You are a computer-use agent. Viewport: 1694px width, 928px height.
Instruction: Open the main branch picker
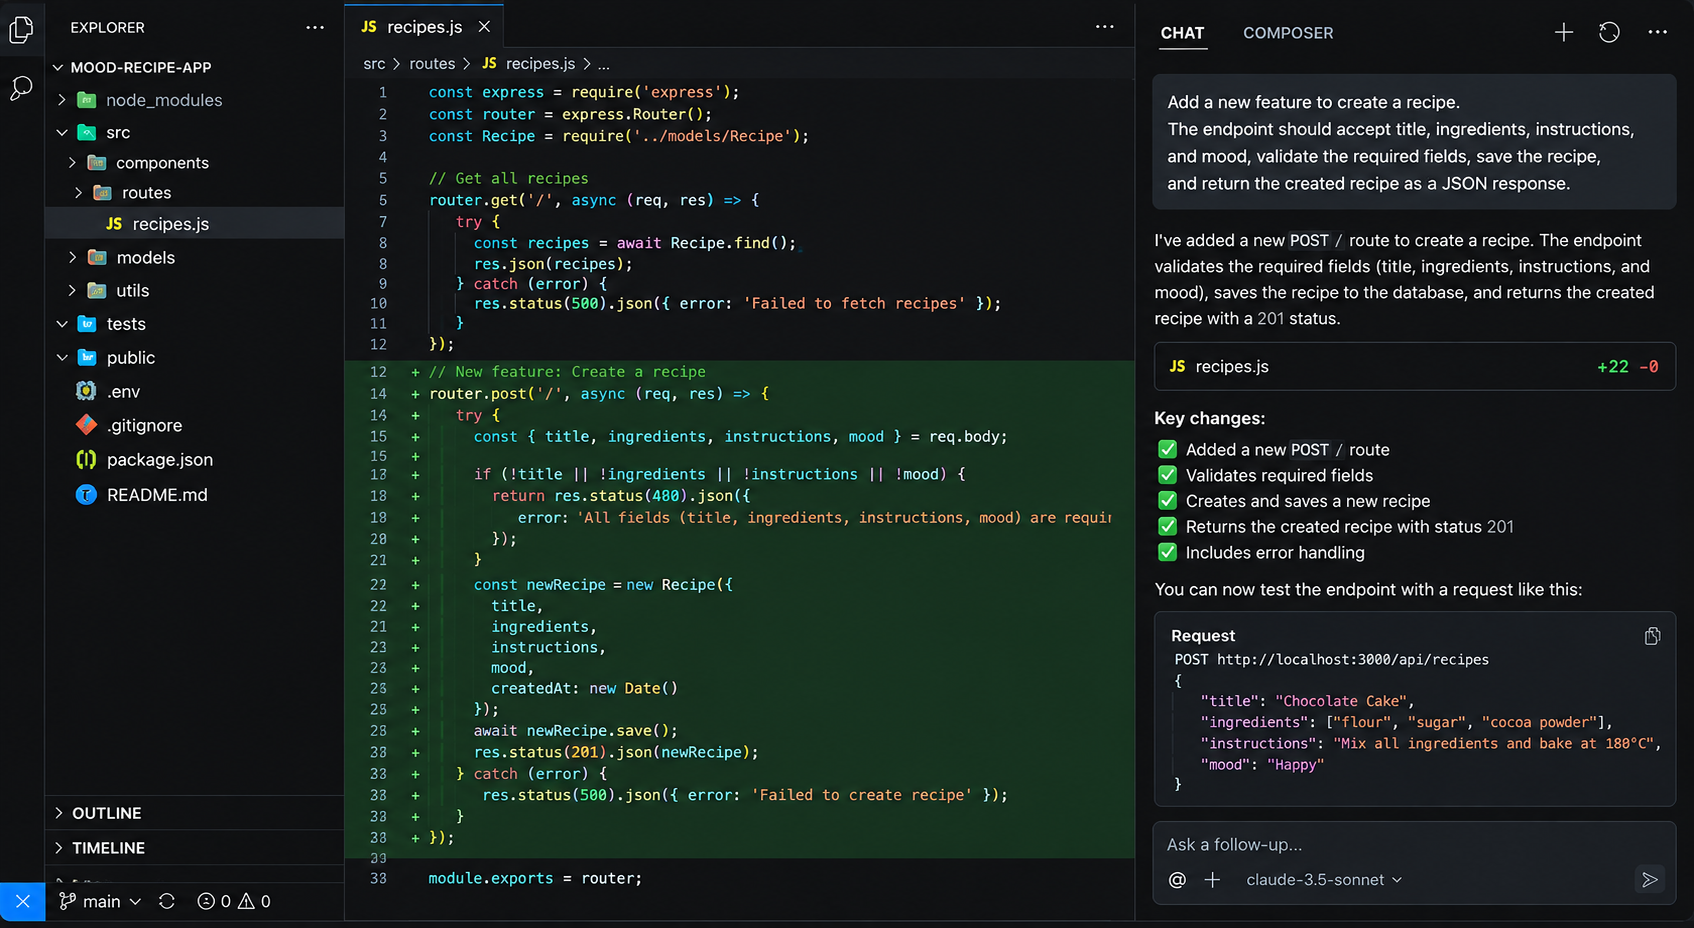click(x=100, y=901)
